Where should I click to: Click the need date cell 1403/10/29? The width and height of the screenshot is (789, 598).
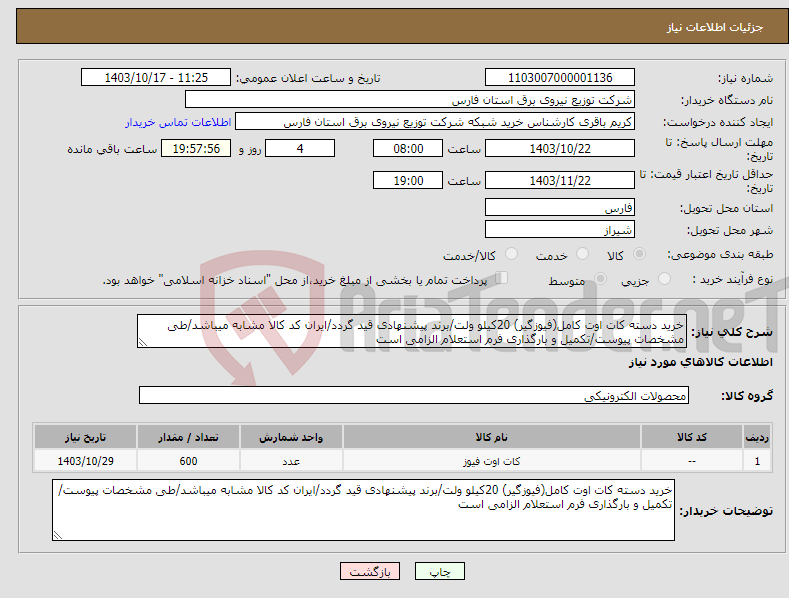tap(86, 461)
